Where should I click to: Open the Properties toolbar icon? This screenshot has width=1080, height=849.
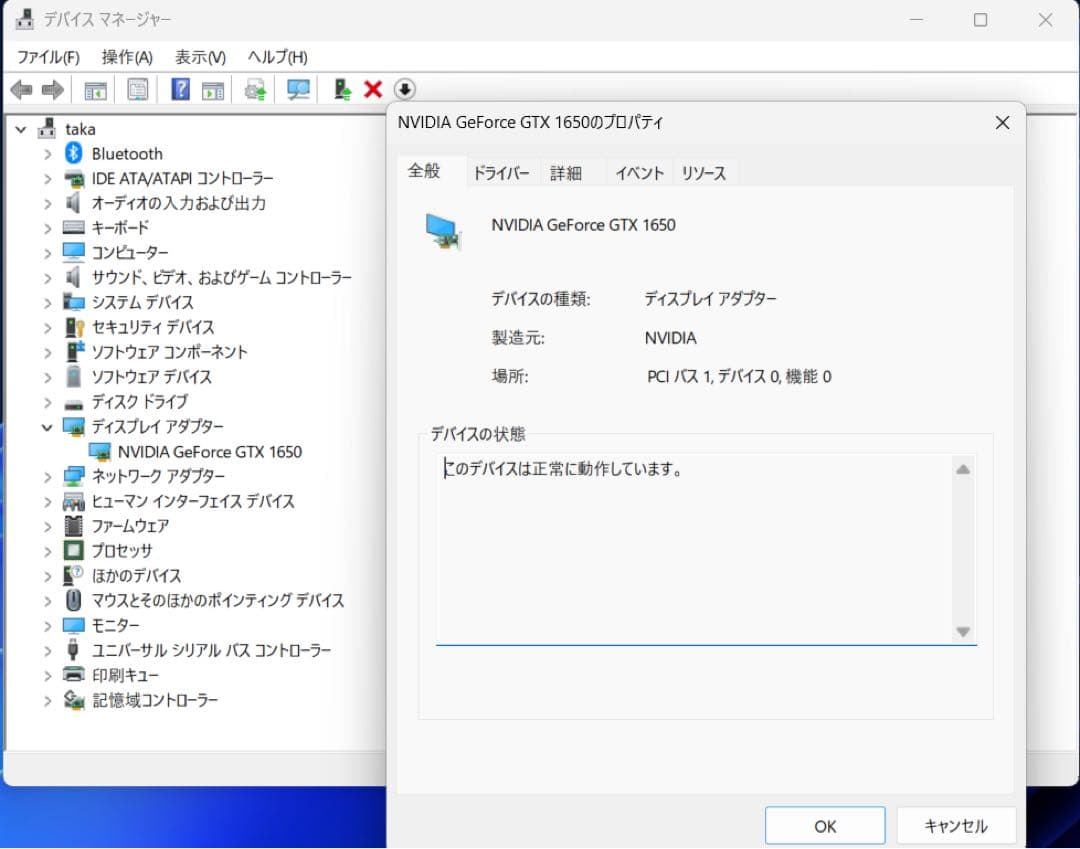point(137,89)
